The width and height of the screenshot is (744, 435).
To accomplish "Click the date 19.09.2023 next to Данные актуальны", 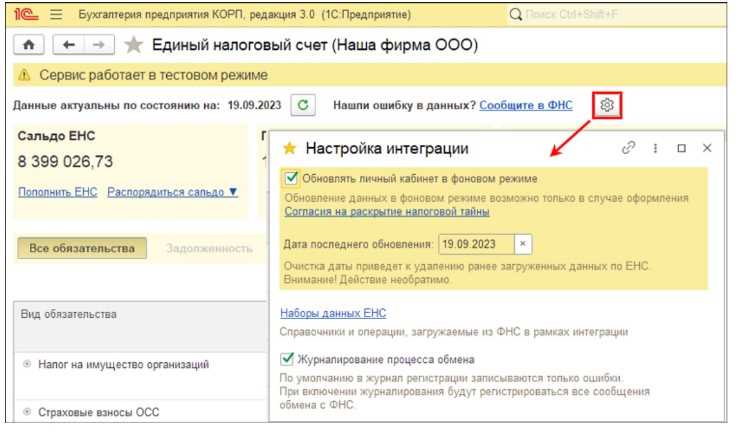I will coord(254,105).
